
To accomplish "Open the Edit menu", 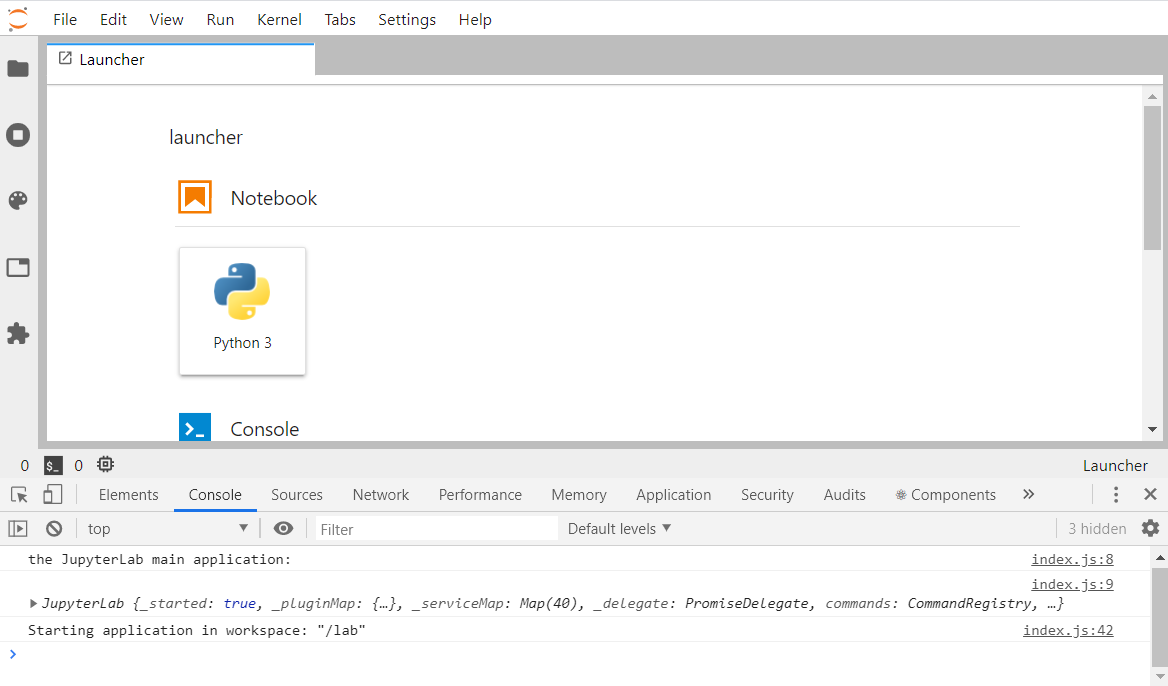I will pyautogui.click(x=113, y=19).
